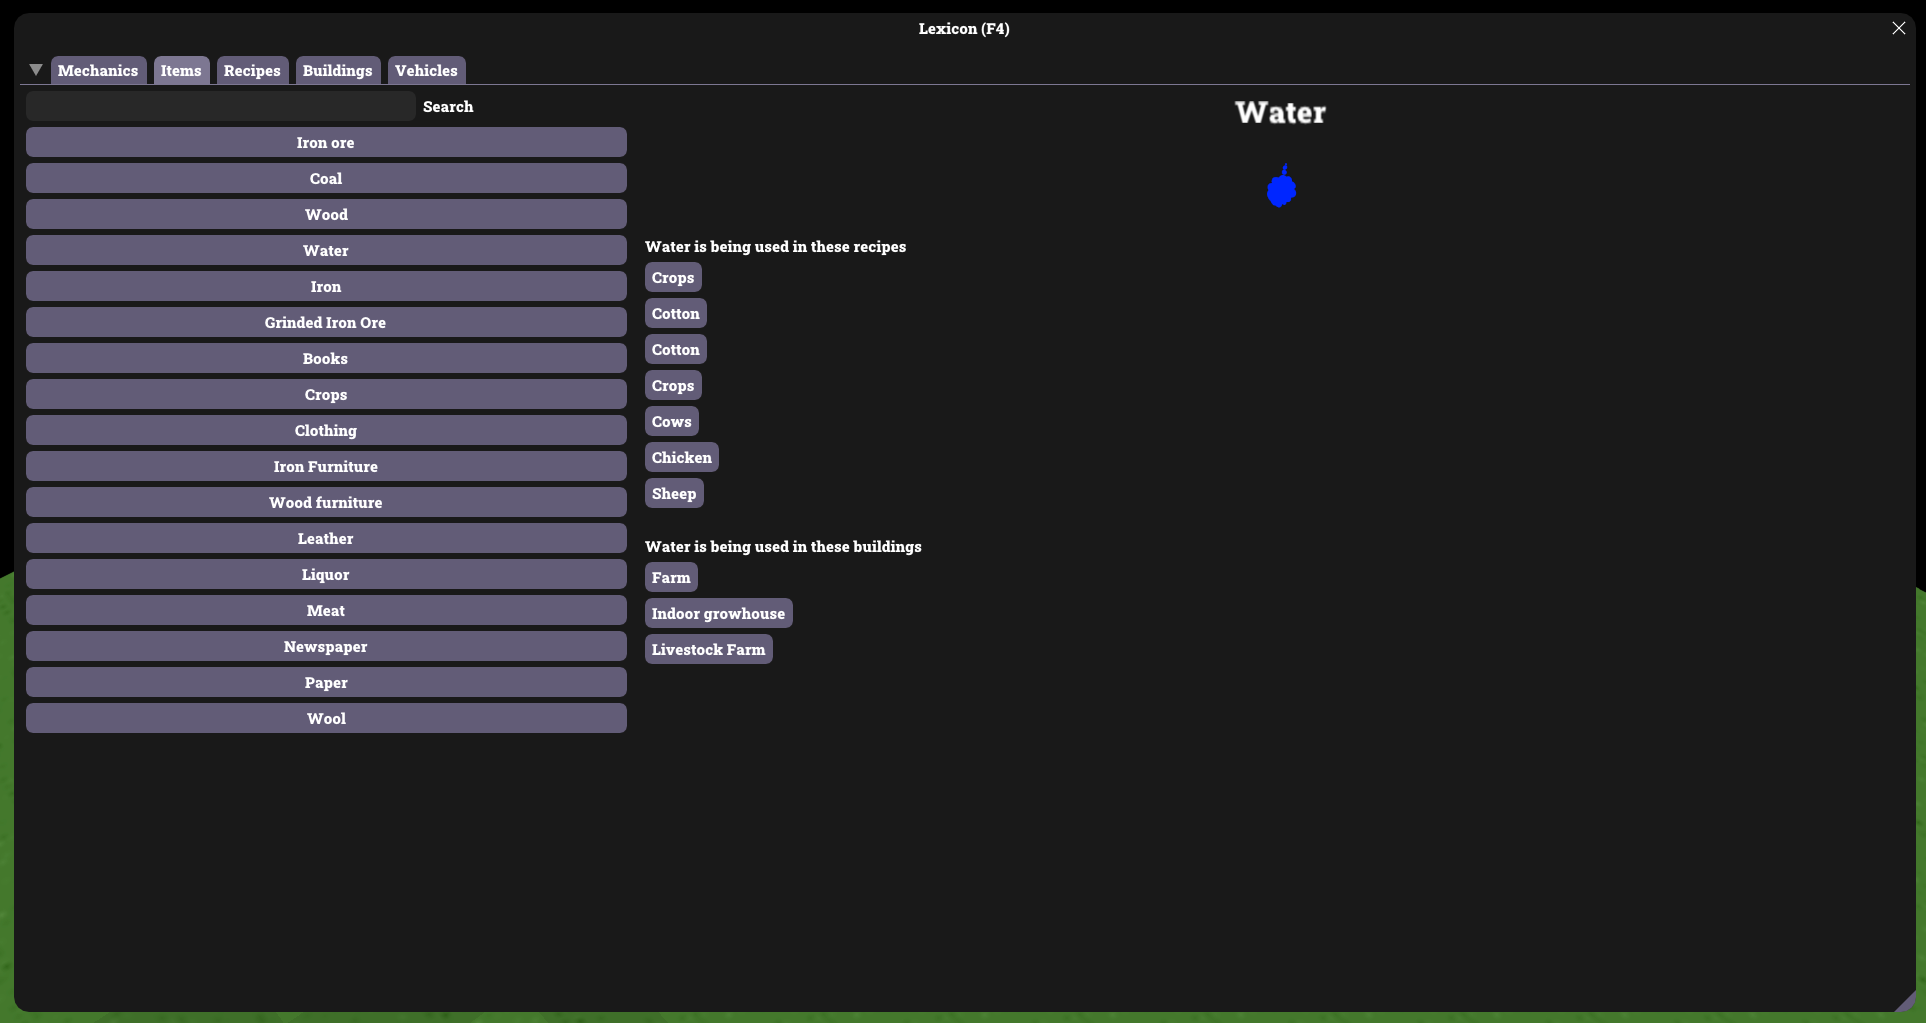
Task: Open the Indoor growhouse building page
Action: coord(718,613)
